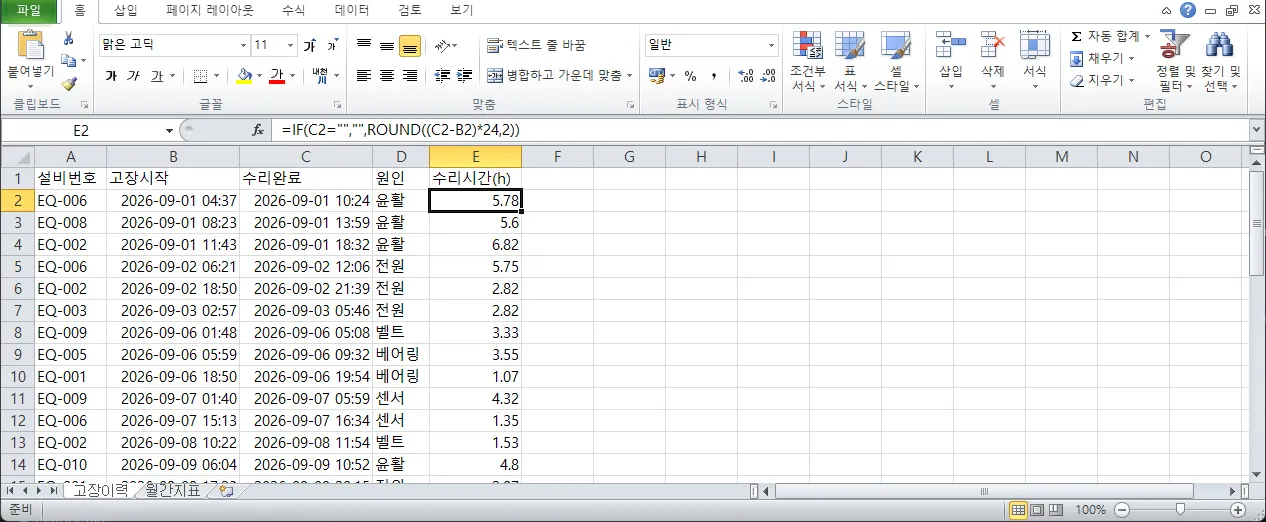
Task: Open the number format 일반 dropdown
Action: pos(772,45)
